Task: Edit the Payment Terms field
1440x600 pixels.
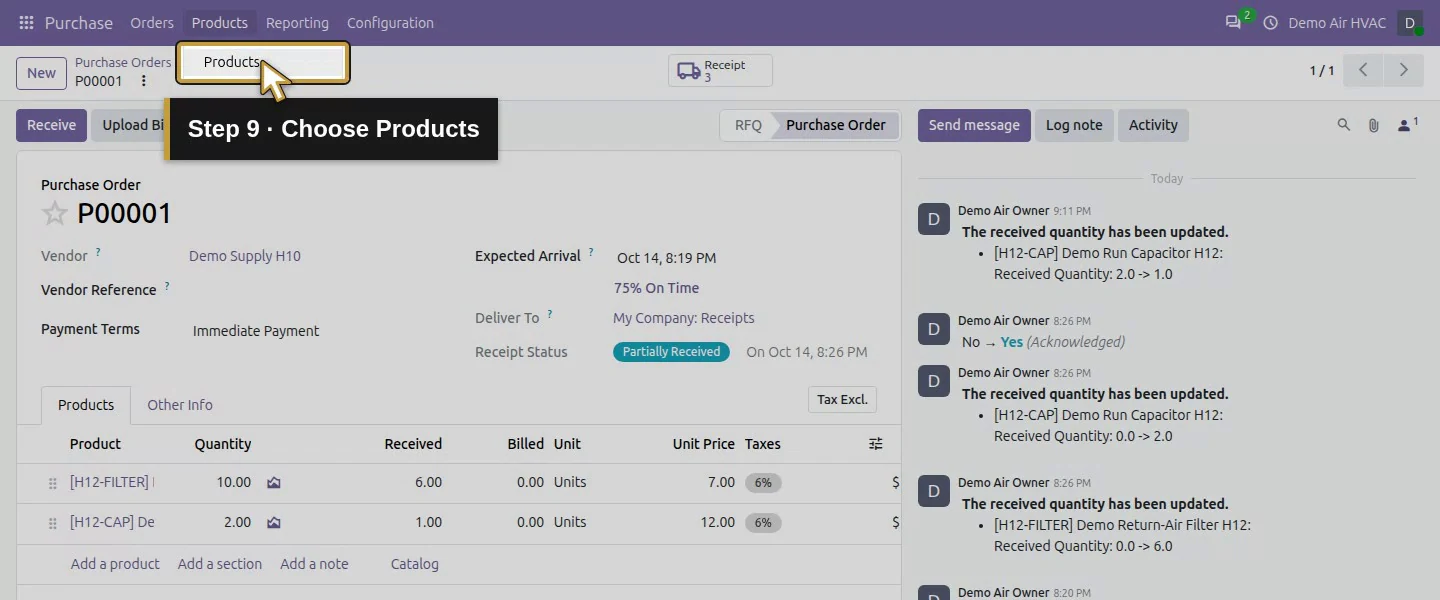Action: coord(256,331)
